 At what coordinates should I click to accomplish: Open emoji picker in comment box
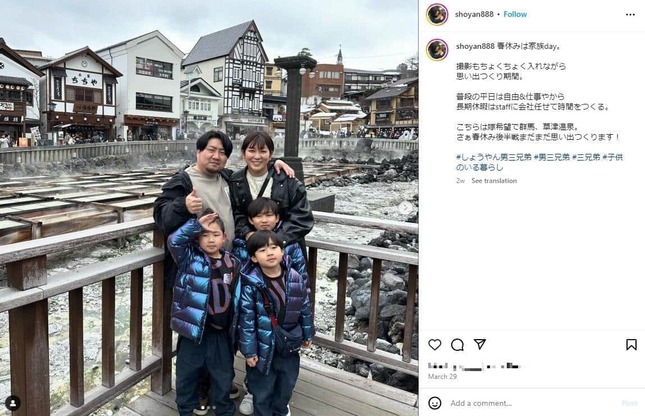pyautogui.click(x=435, y=403)
